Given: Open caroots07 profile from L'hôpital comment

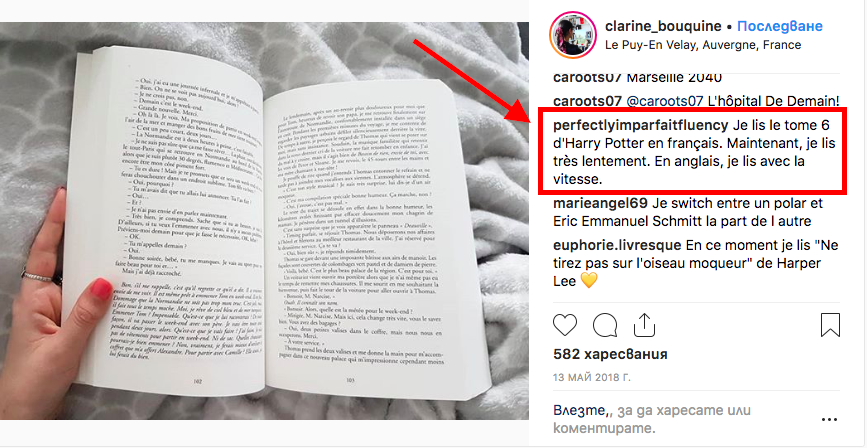Looking at the screenshot, I should pos(587,101).
